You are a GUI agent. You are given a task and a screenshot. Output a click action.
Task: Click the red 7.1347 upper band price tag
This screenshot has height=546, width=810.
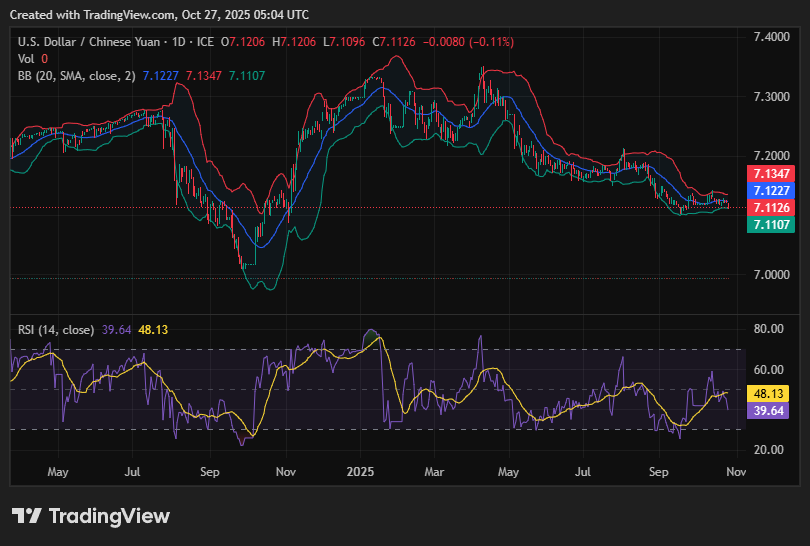(771, 174)
